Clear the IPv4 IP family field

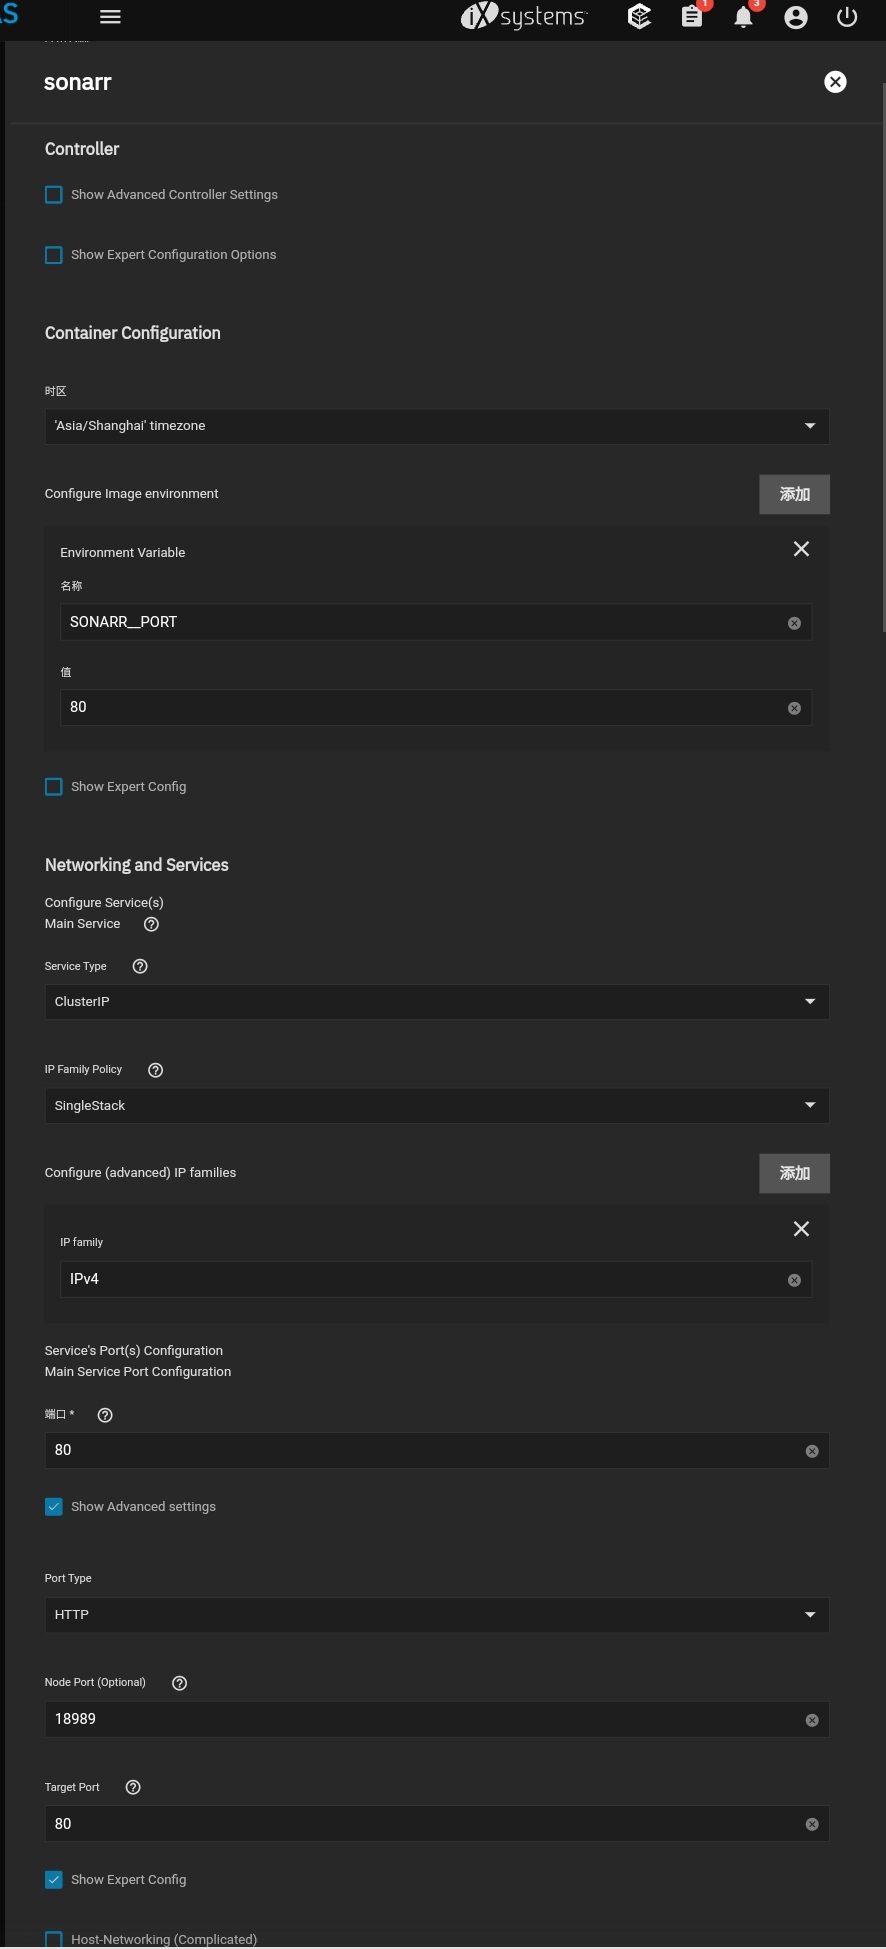(794, 1280)
